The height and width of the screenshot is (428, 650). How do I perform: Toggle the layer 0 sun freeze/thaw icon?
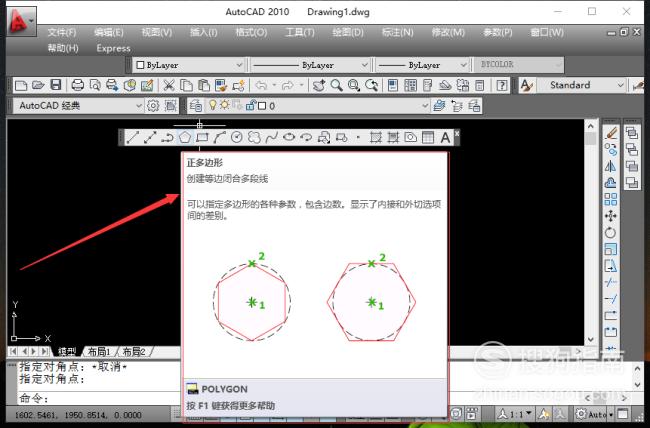tap(224, 105)
